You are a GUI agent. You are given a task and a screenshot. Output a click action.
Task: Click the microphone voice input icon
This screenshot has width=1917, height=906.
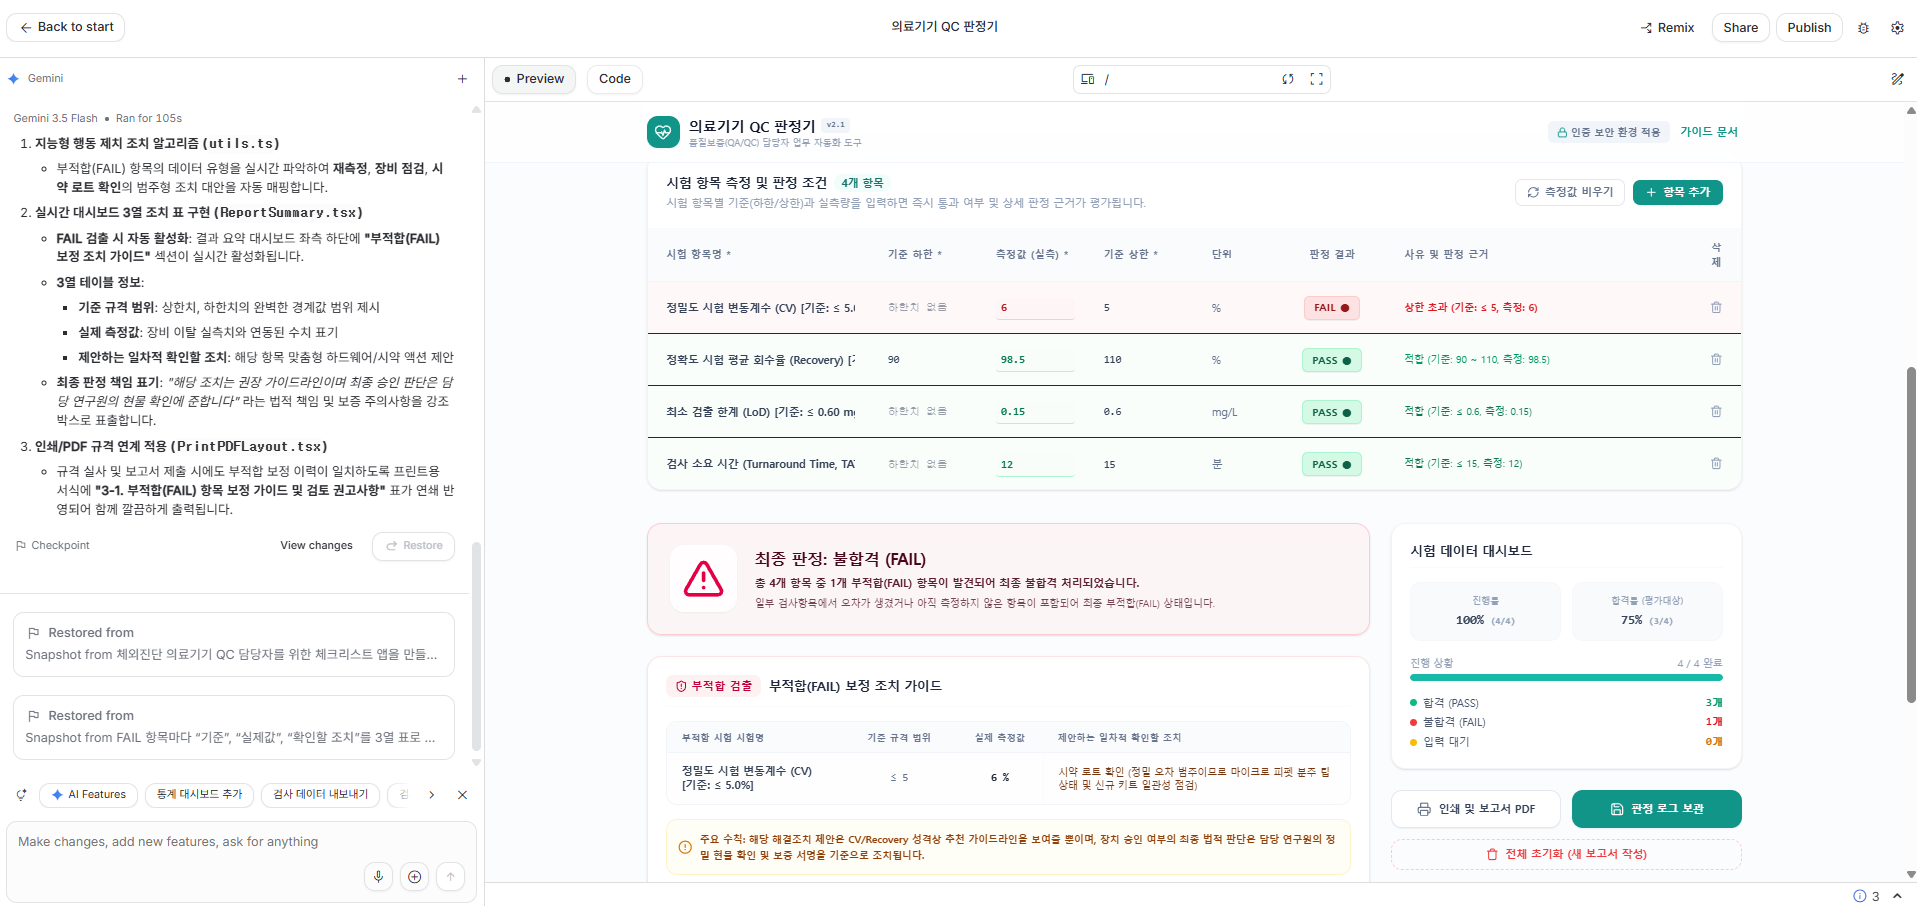coord(378,877)
